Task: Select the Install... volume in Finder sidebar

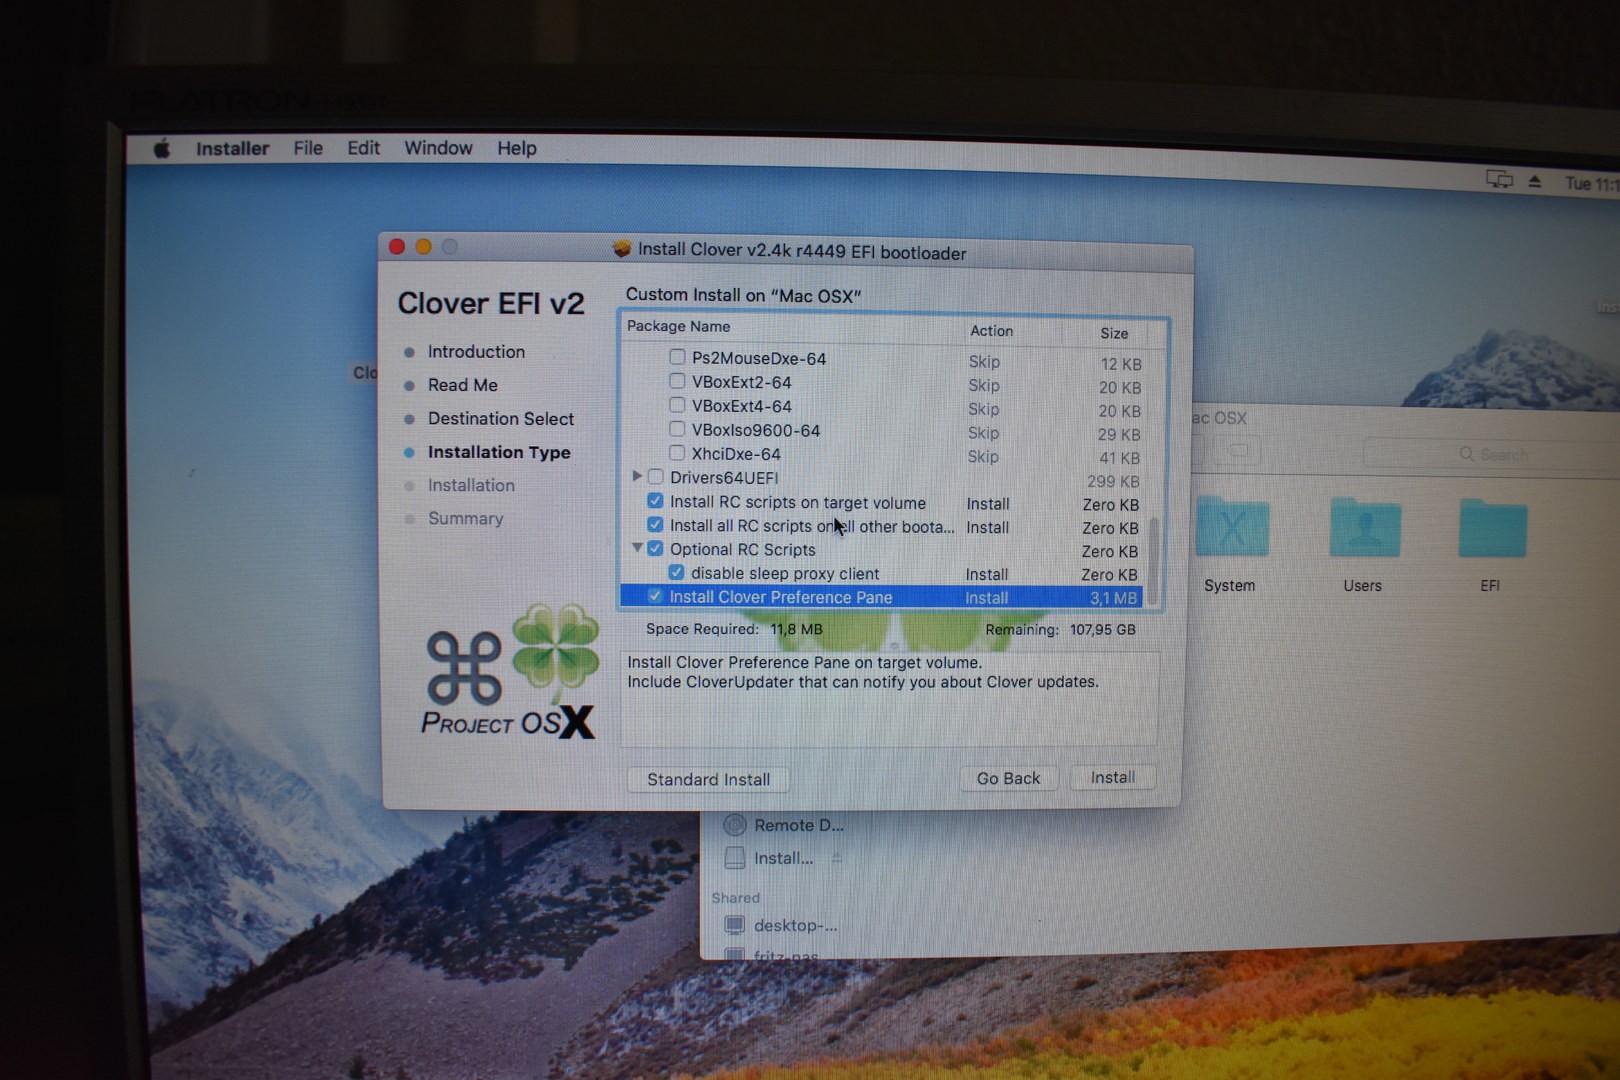Action: (769, 858)
